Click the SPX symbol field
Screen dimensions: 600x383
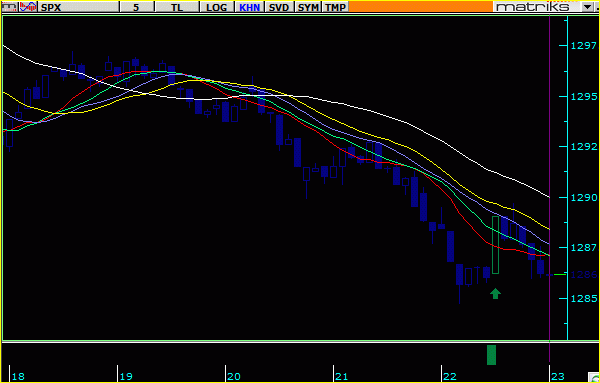click(x=78, y=7)
